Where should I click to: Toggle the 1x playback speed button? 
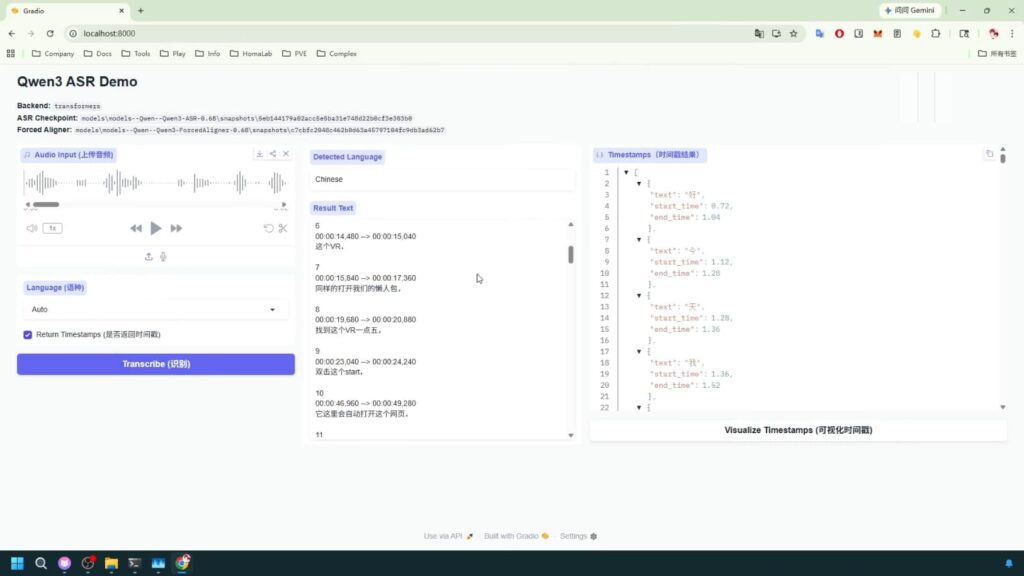[52, 228]
